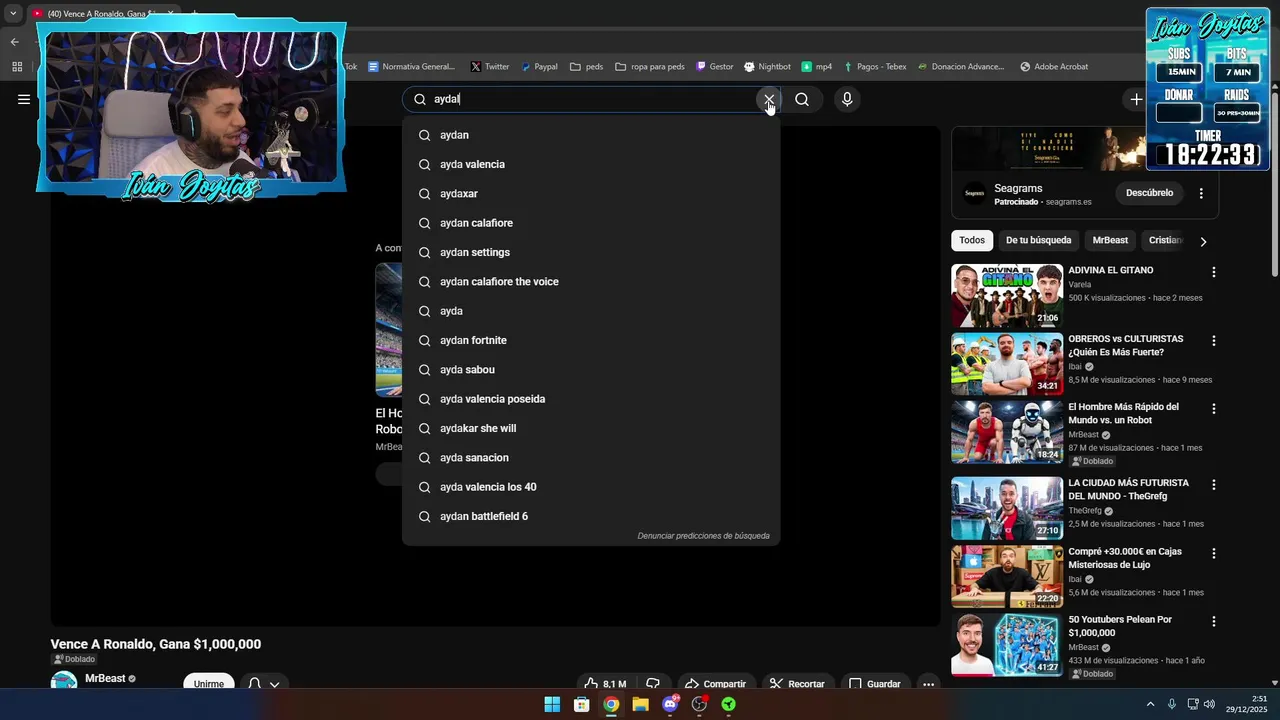Click the Descúbrelo ad button
This screenshot has height=720, width=1280.
tap(1149, 193)
